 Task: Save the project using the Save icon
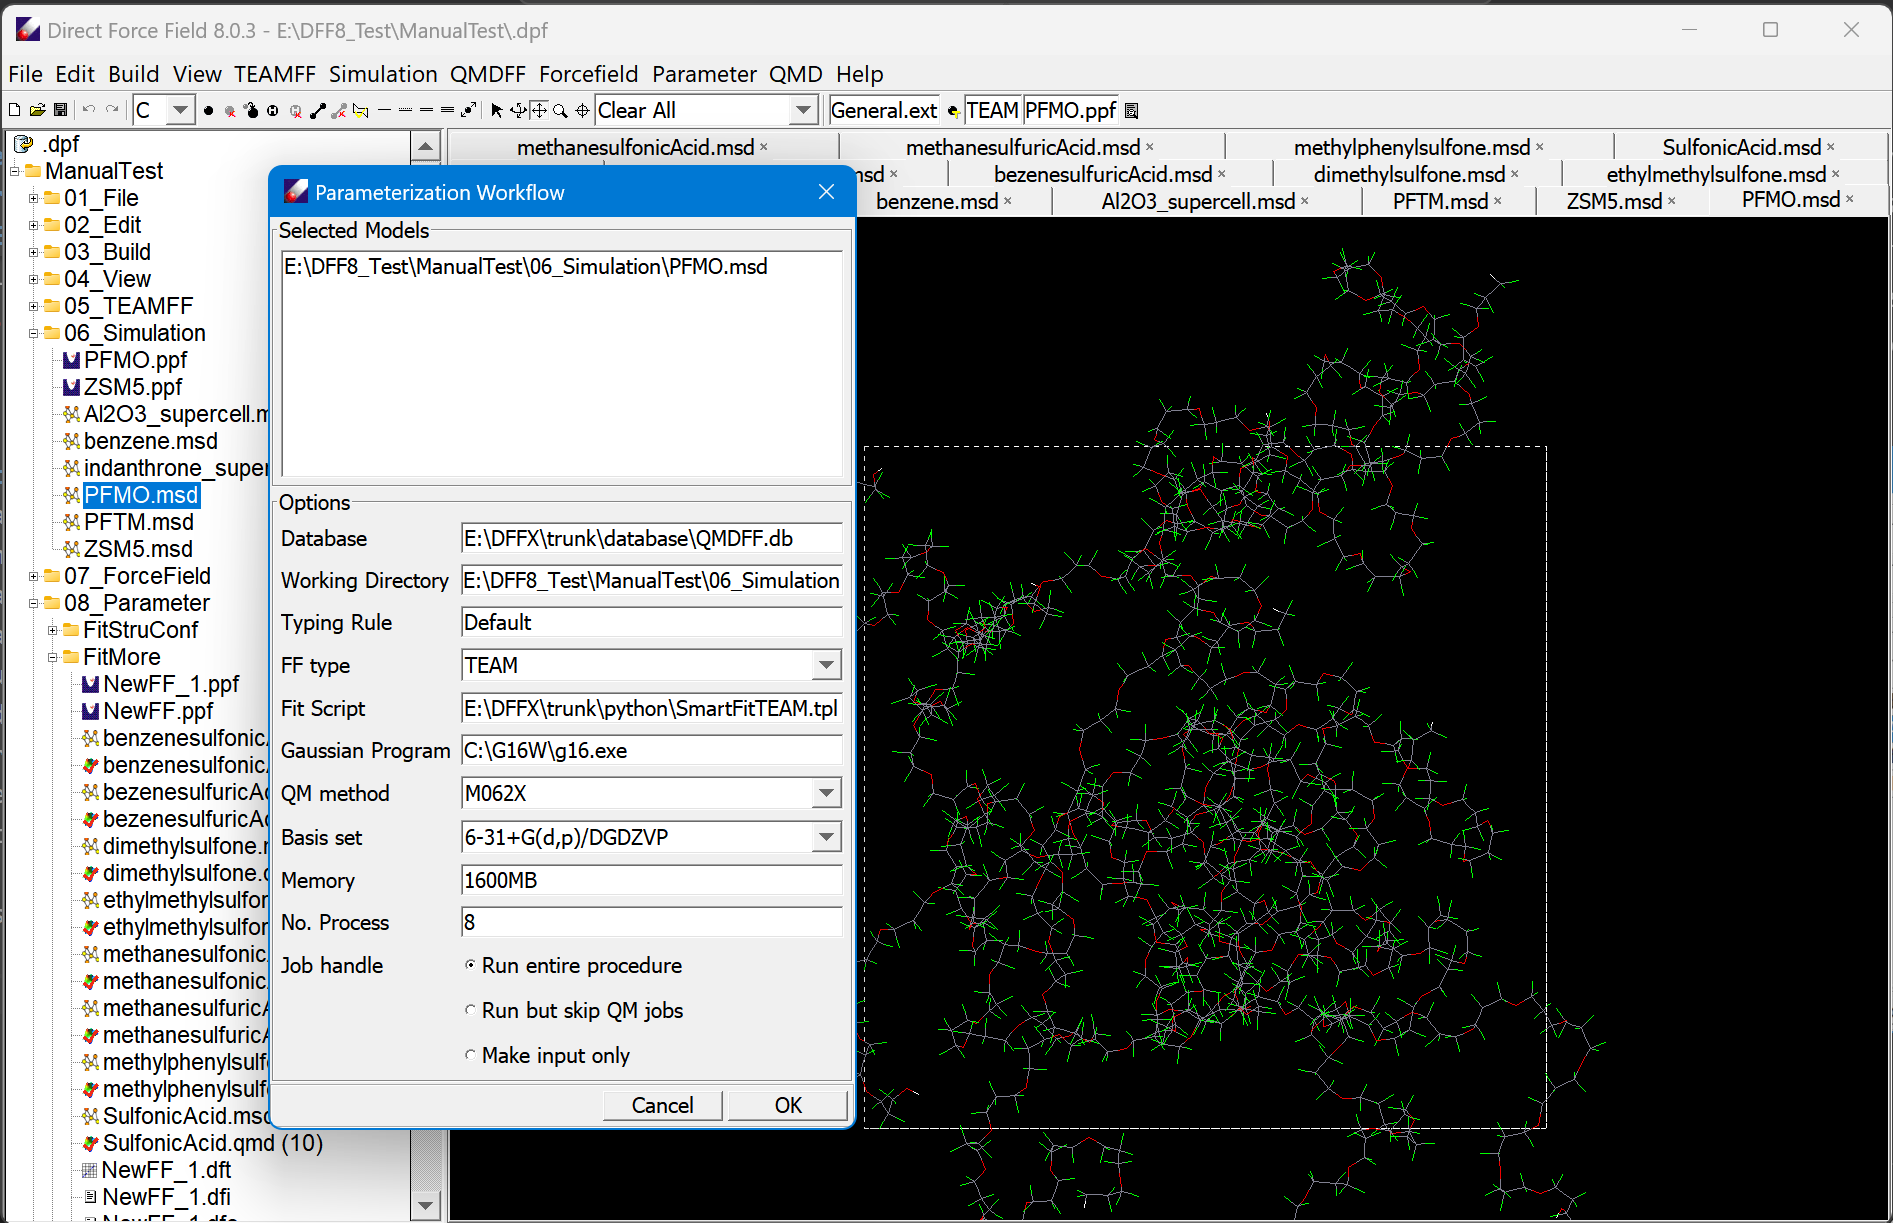[x=61, y=110]
